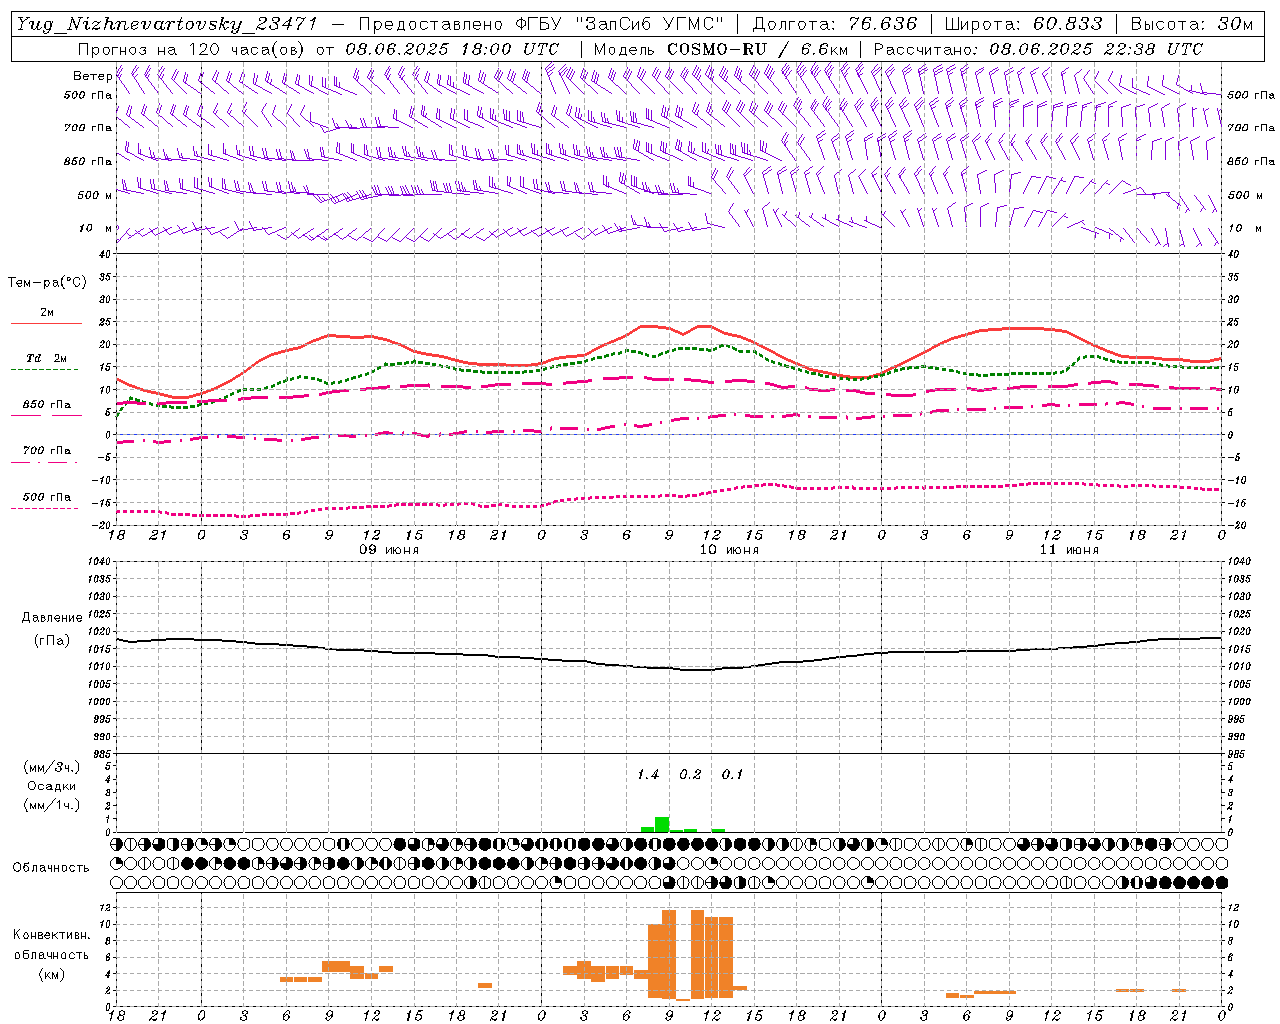Screen dimensions: 1280x1024
Task: Click the 850 гПа temperature legend entry
Action: click(x=47, y=405)
